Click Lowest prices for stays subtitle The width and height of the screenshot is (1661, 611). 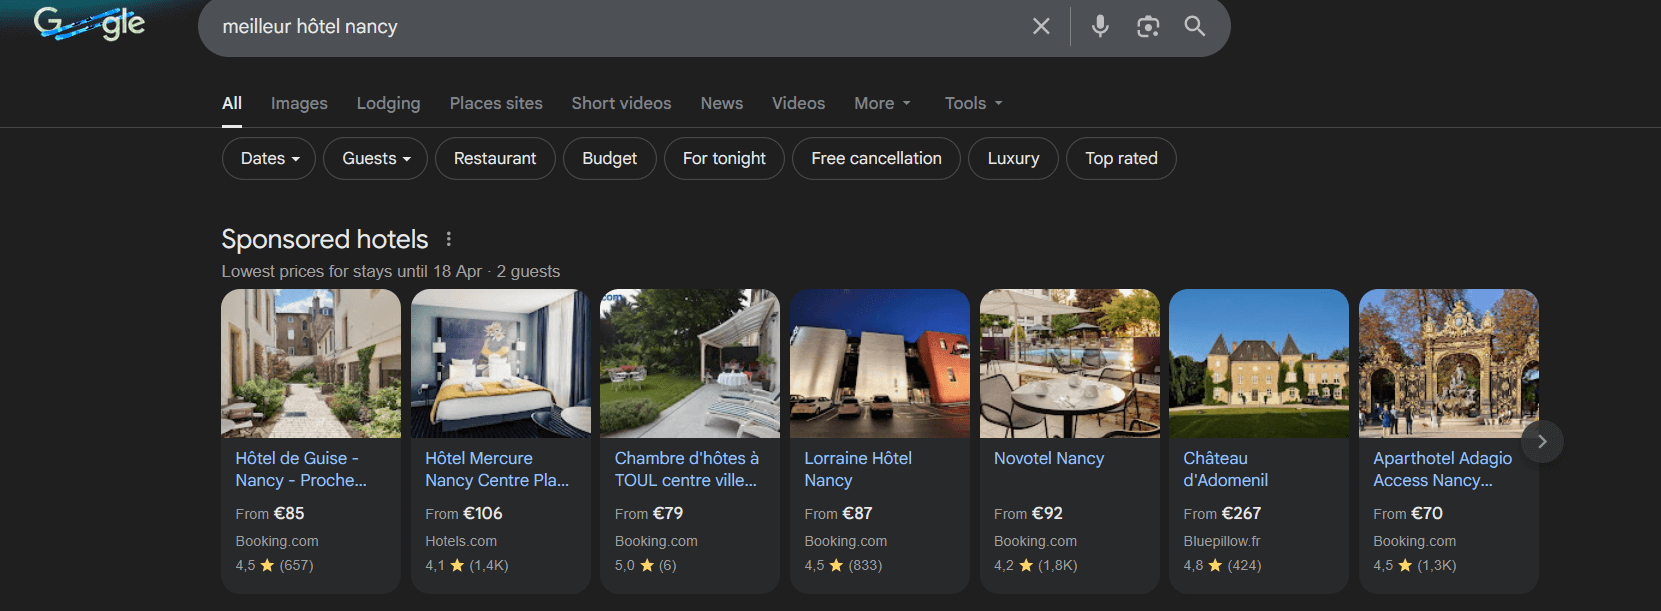coord(391,271)
